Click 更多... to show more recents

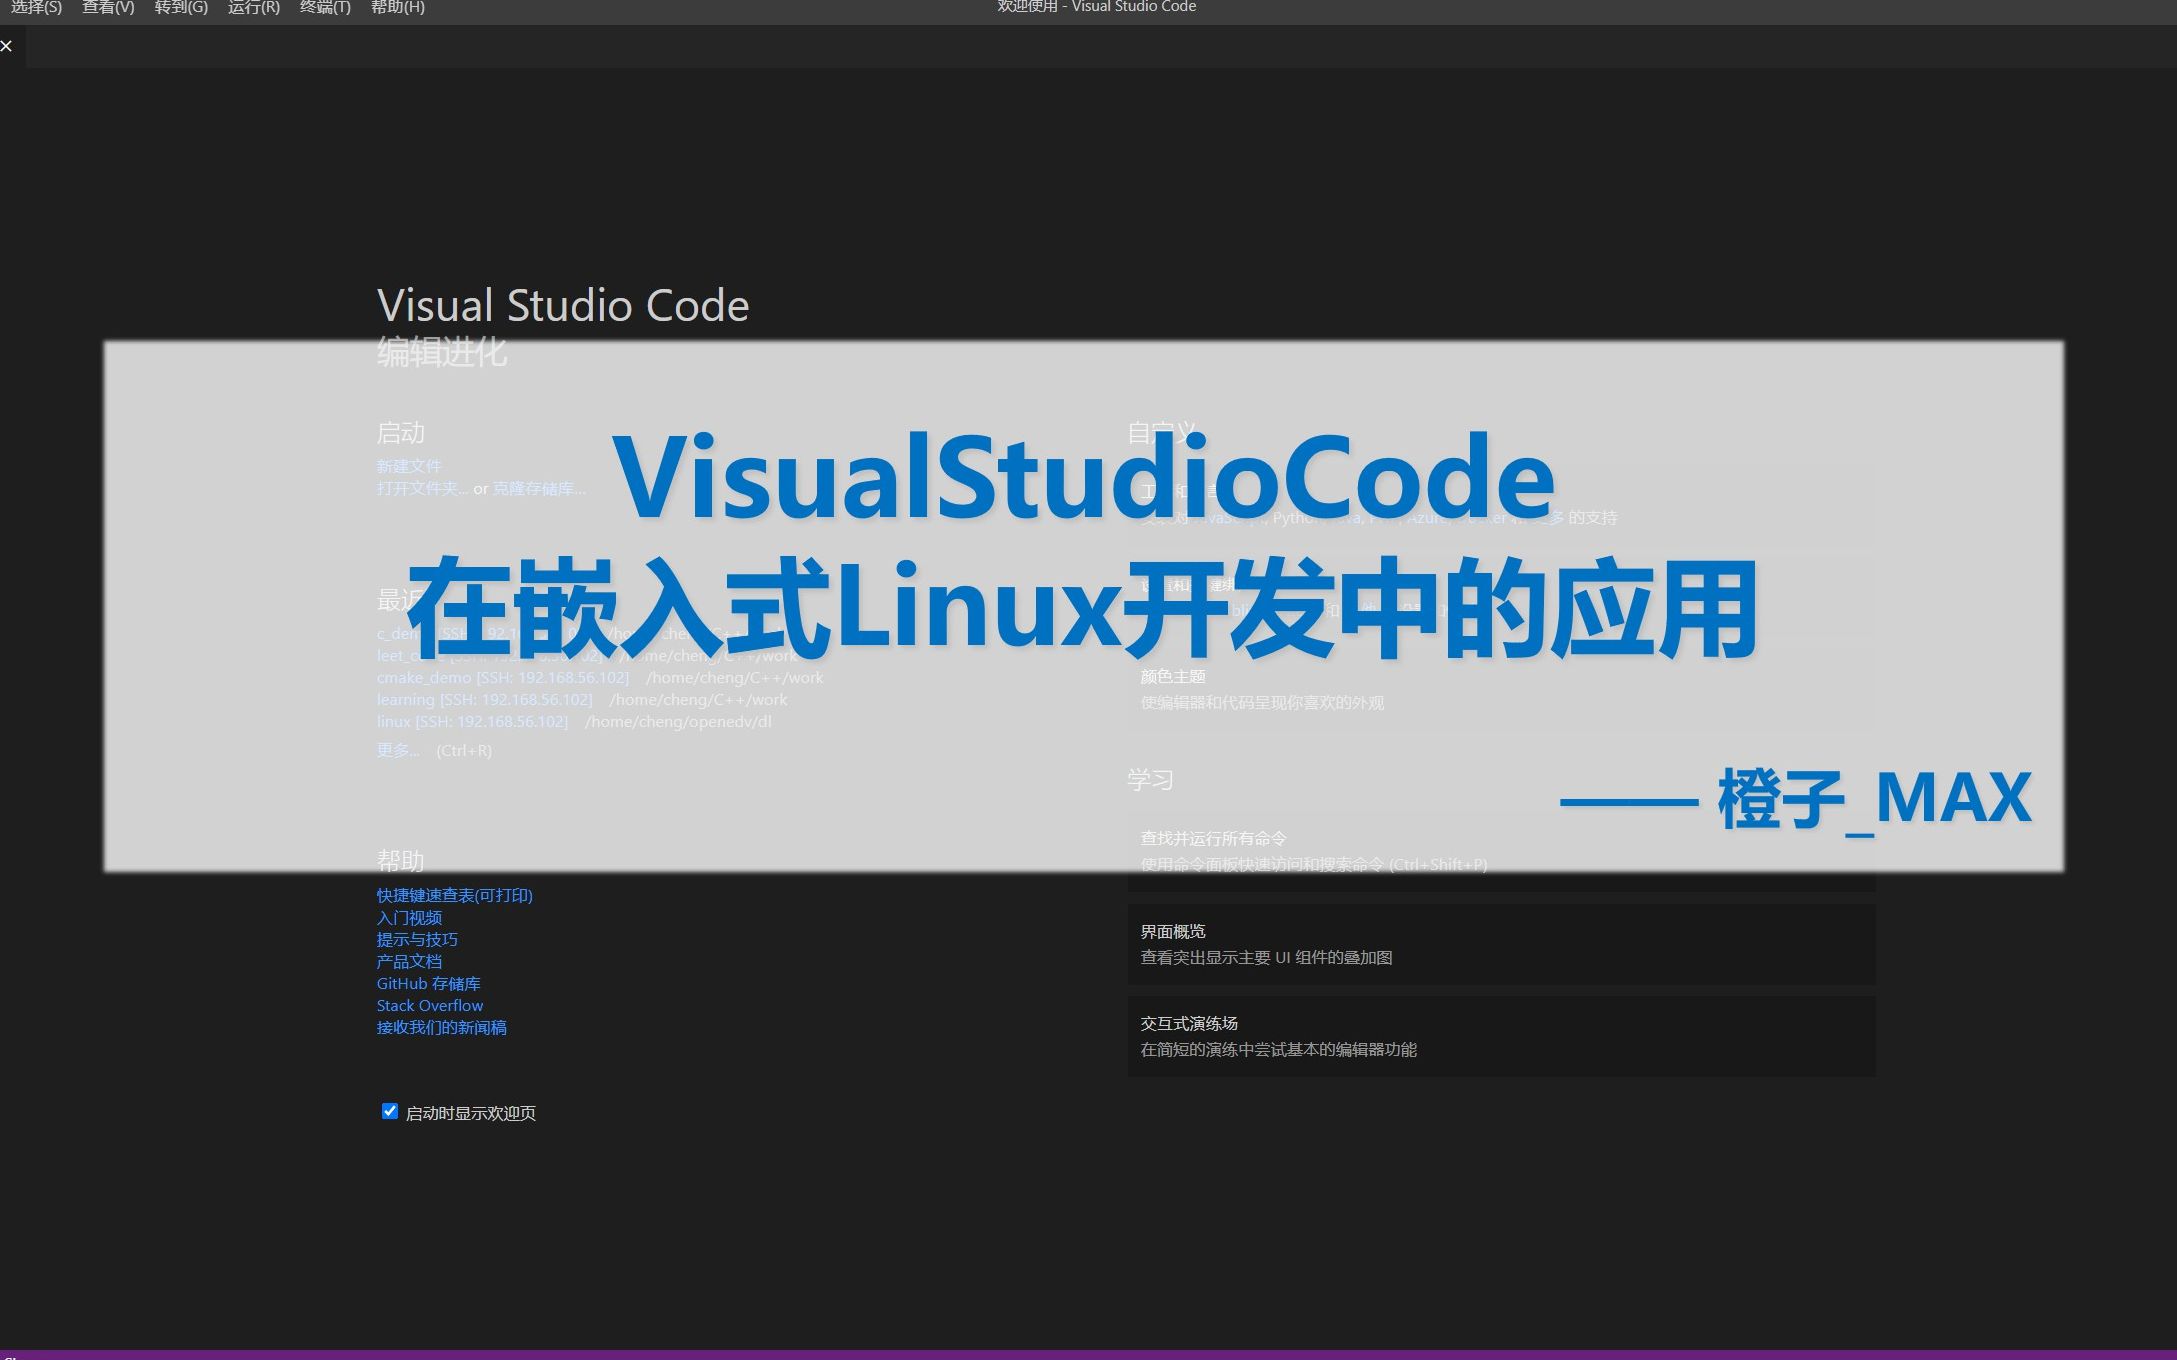tap(397, 750)
